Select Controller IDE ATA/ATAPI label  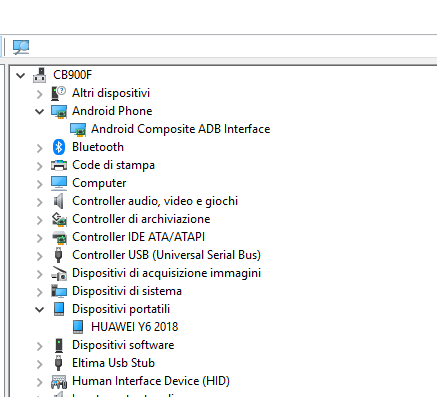[138, 237]
